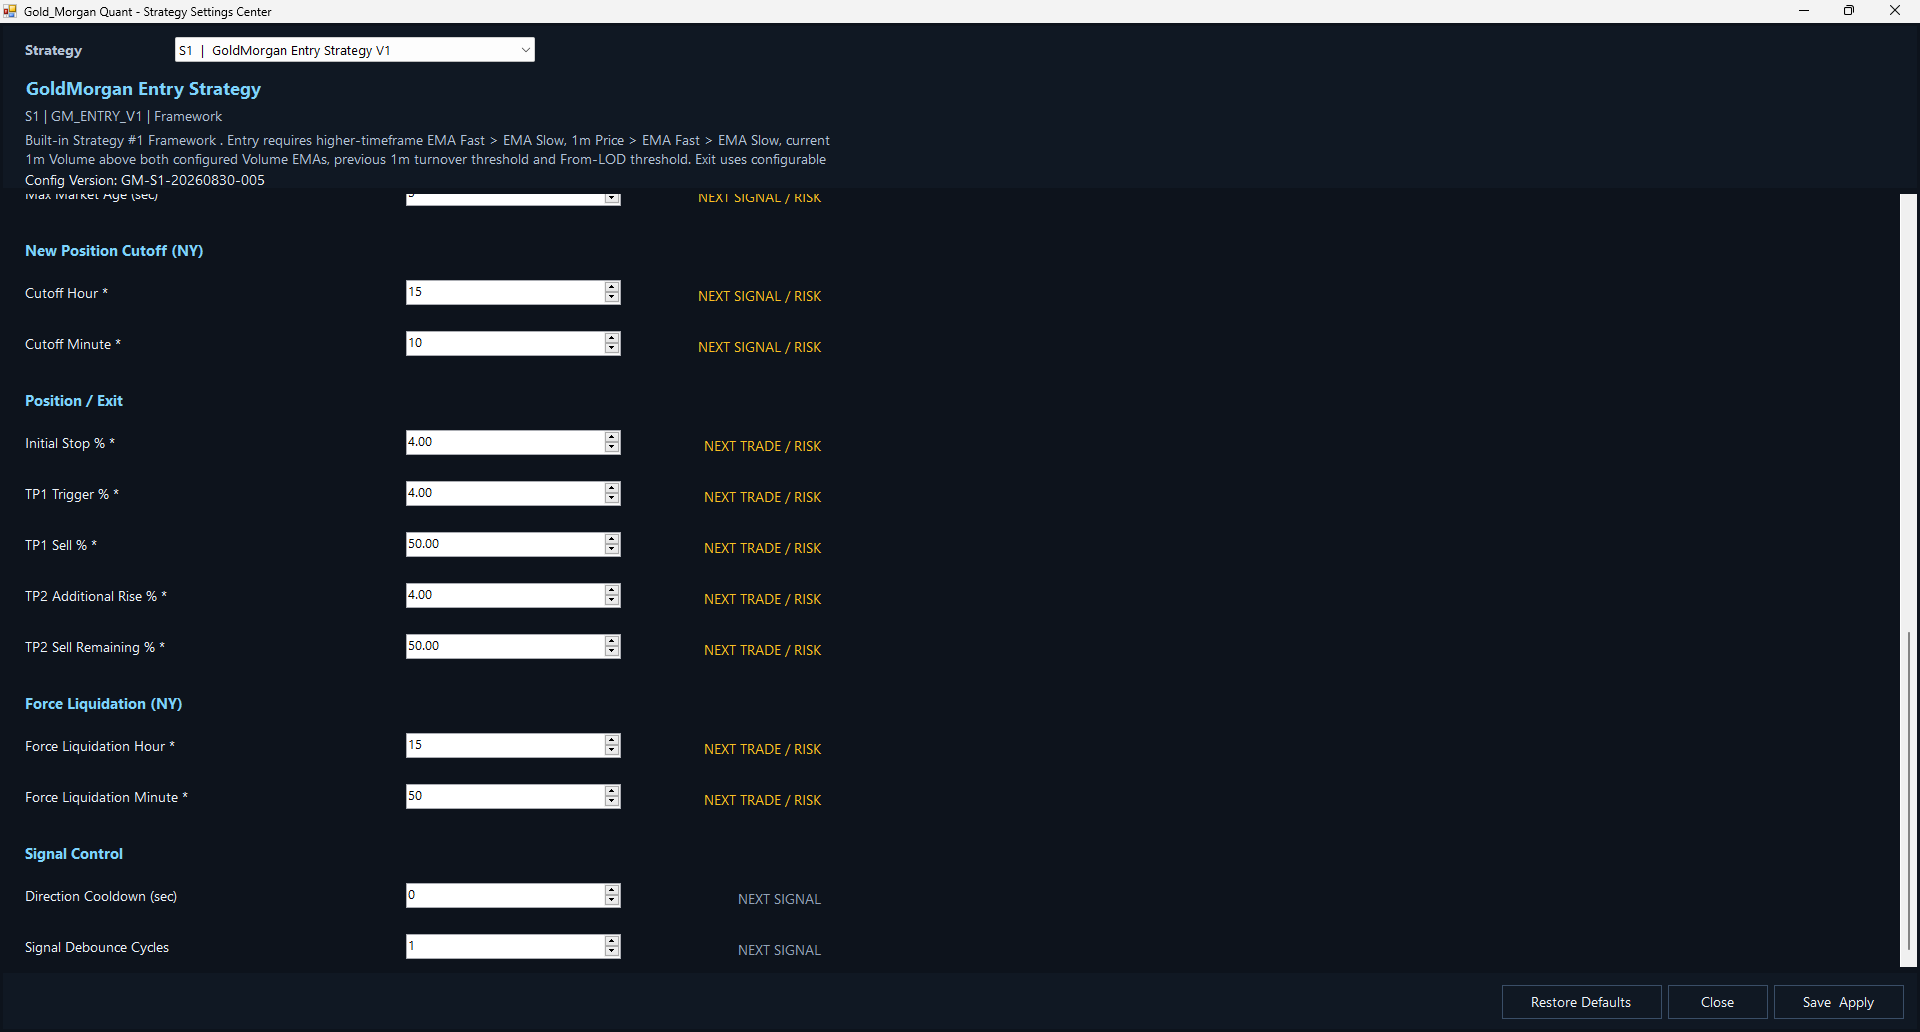Click the 'GoldMorgan Entry Strategy' title

(143, 89)
